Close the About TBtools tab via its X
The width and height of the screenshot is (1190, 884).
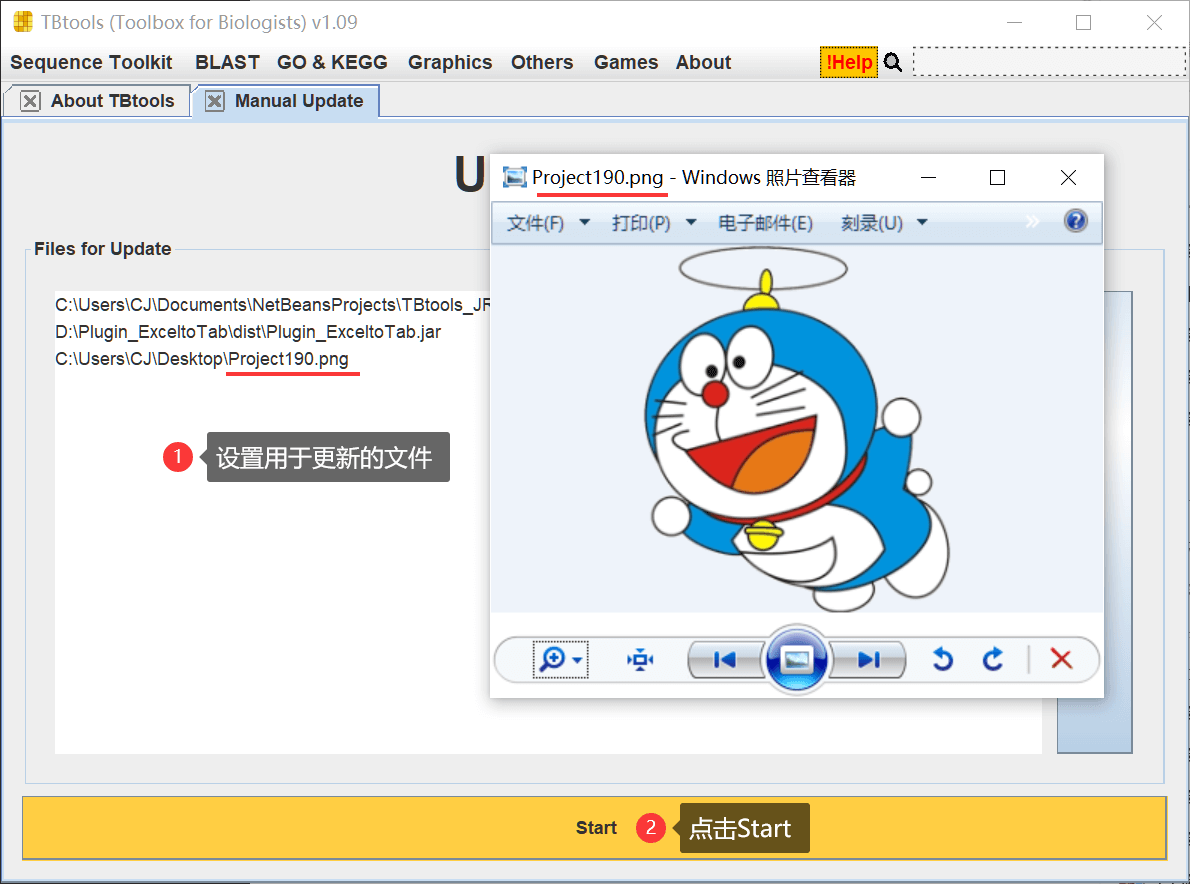point(30,101)
